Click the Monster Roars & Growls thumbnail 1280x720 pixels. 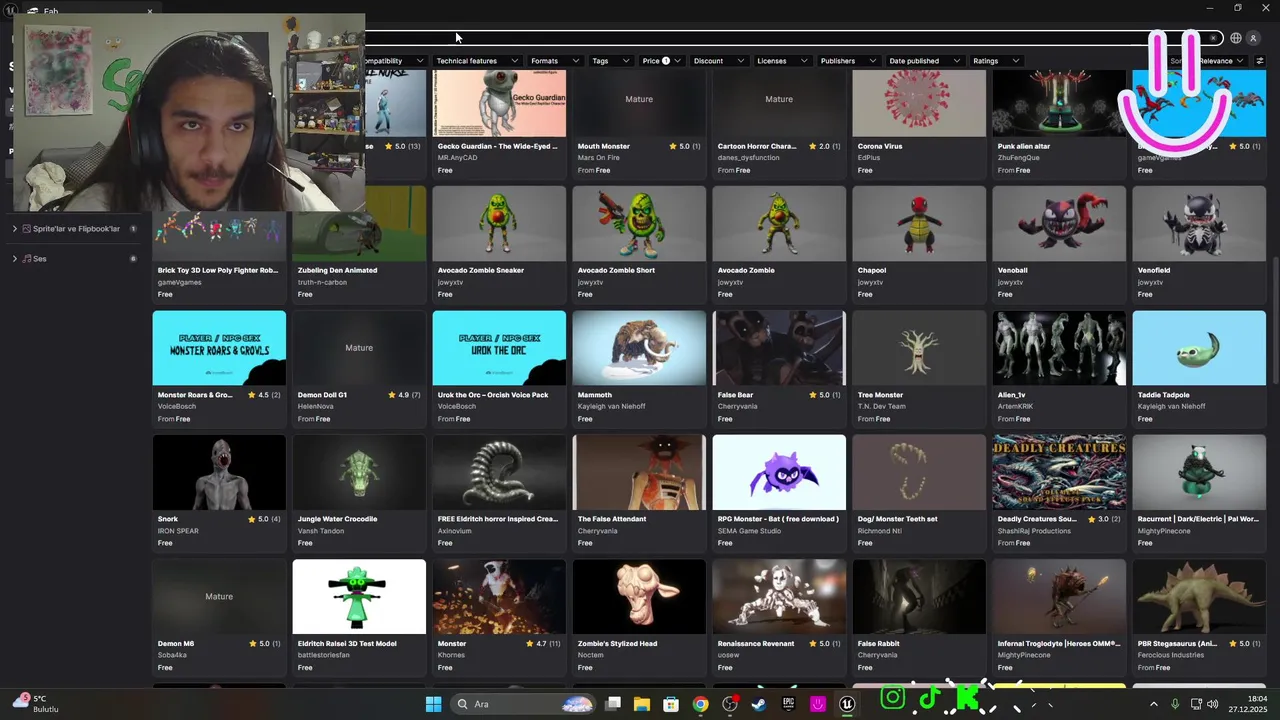tap(219, 347)
